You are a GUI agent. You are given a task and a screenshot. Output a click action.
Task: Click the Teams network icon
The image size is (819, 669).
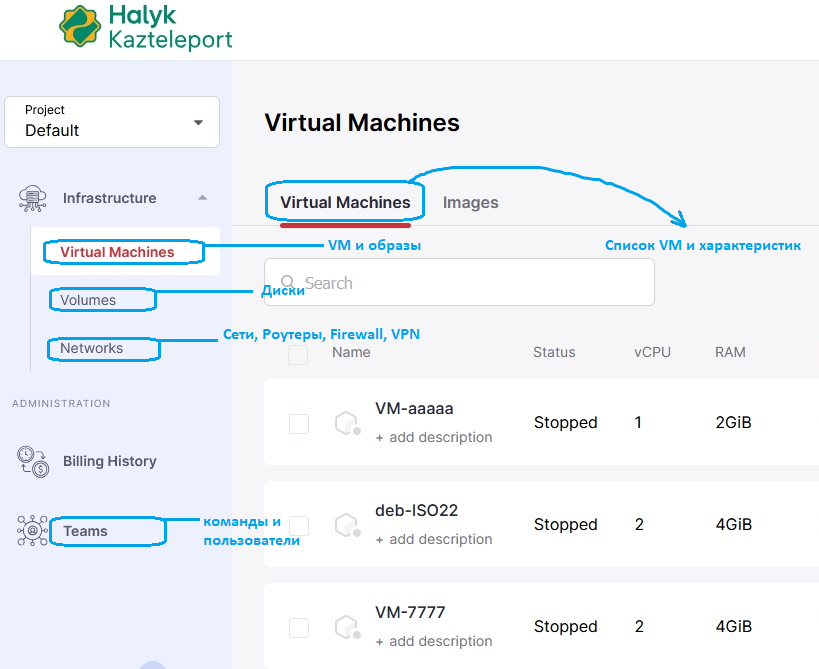tap(33, 531)
